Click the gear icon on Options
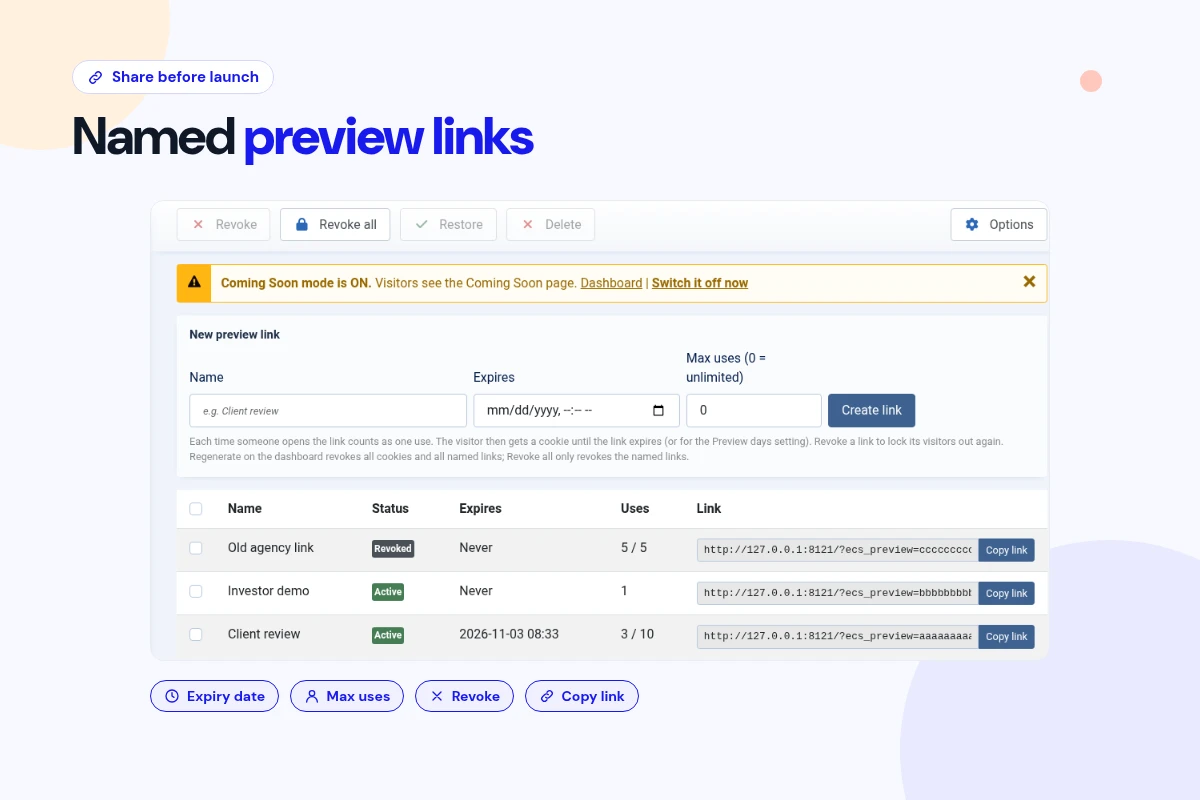 (x=972, y=225)
